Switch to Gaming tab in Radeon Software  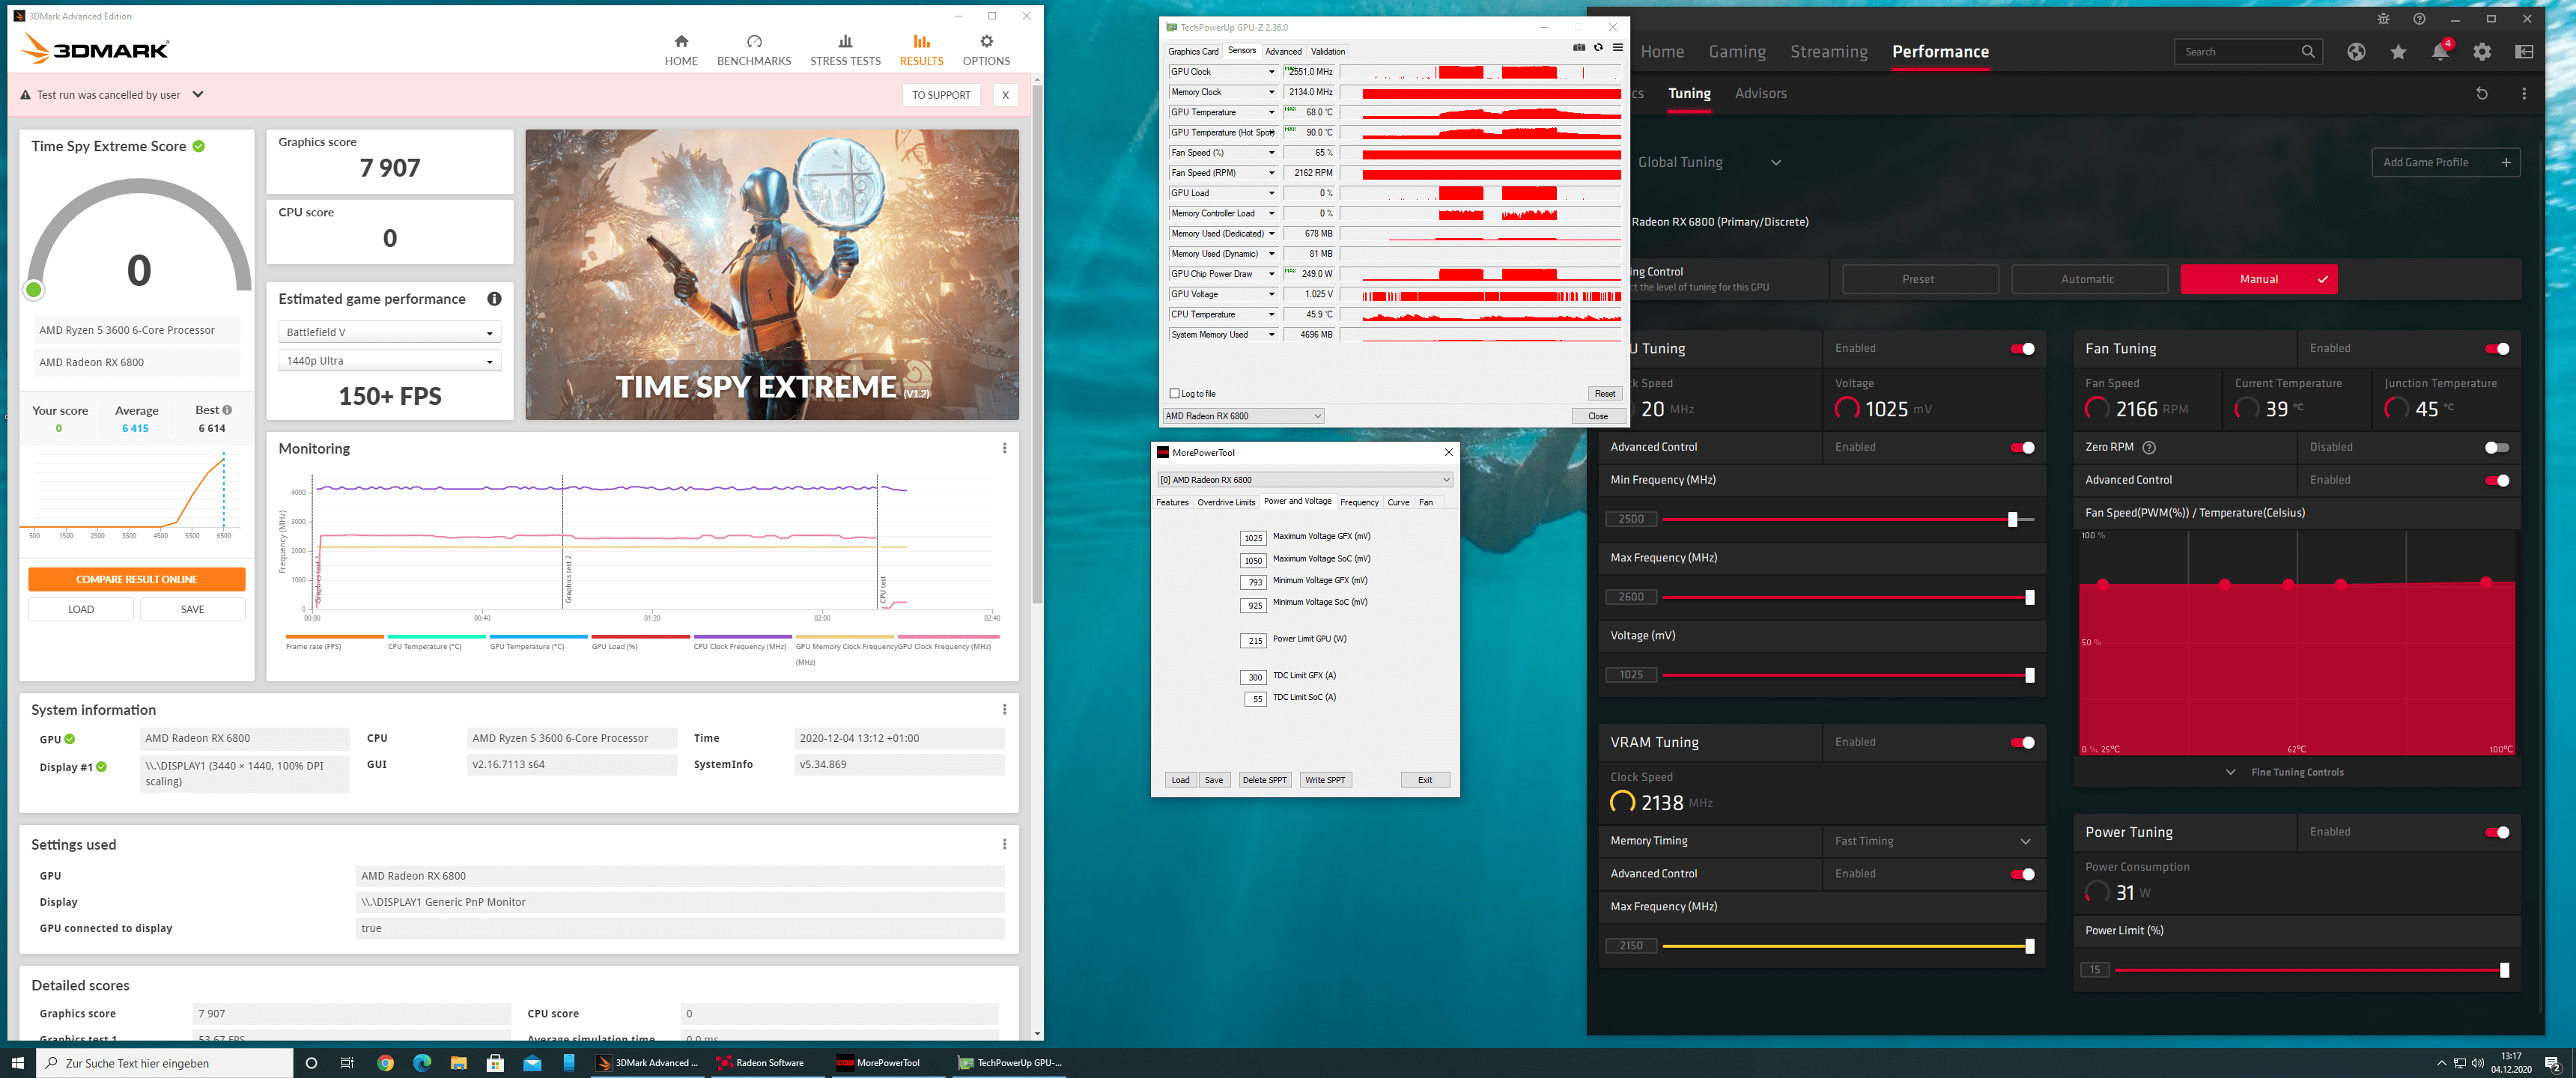tap(1737, 52)
